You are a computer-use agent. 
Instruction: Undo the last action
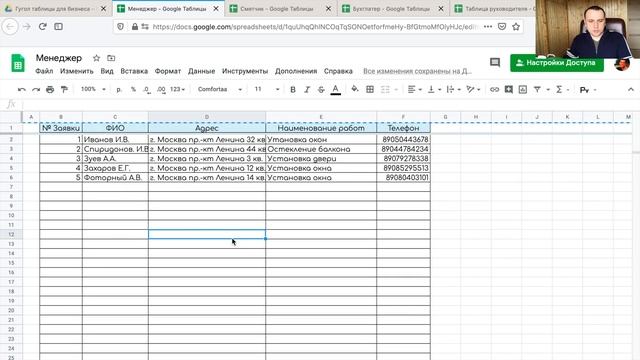[x=22, y=89]
